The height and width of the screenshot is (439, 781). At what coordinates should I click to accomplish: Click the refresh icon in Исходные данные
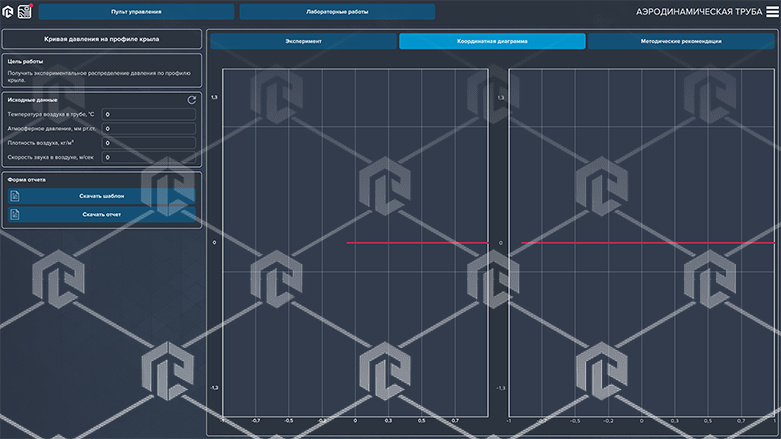click(x=191, y=100)
